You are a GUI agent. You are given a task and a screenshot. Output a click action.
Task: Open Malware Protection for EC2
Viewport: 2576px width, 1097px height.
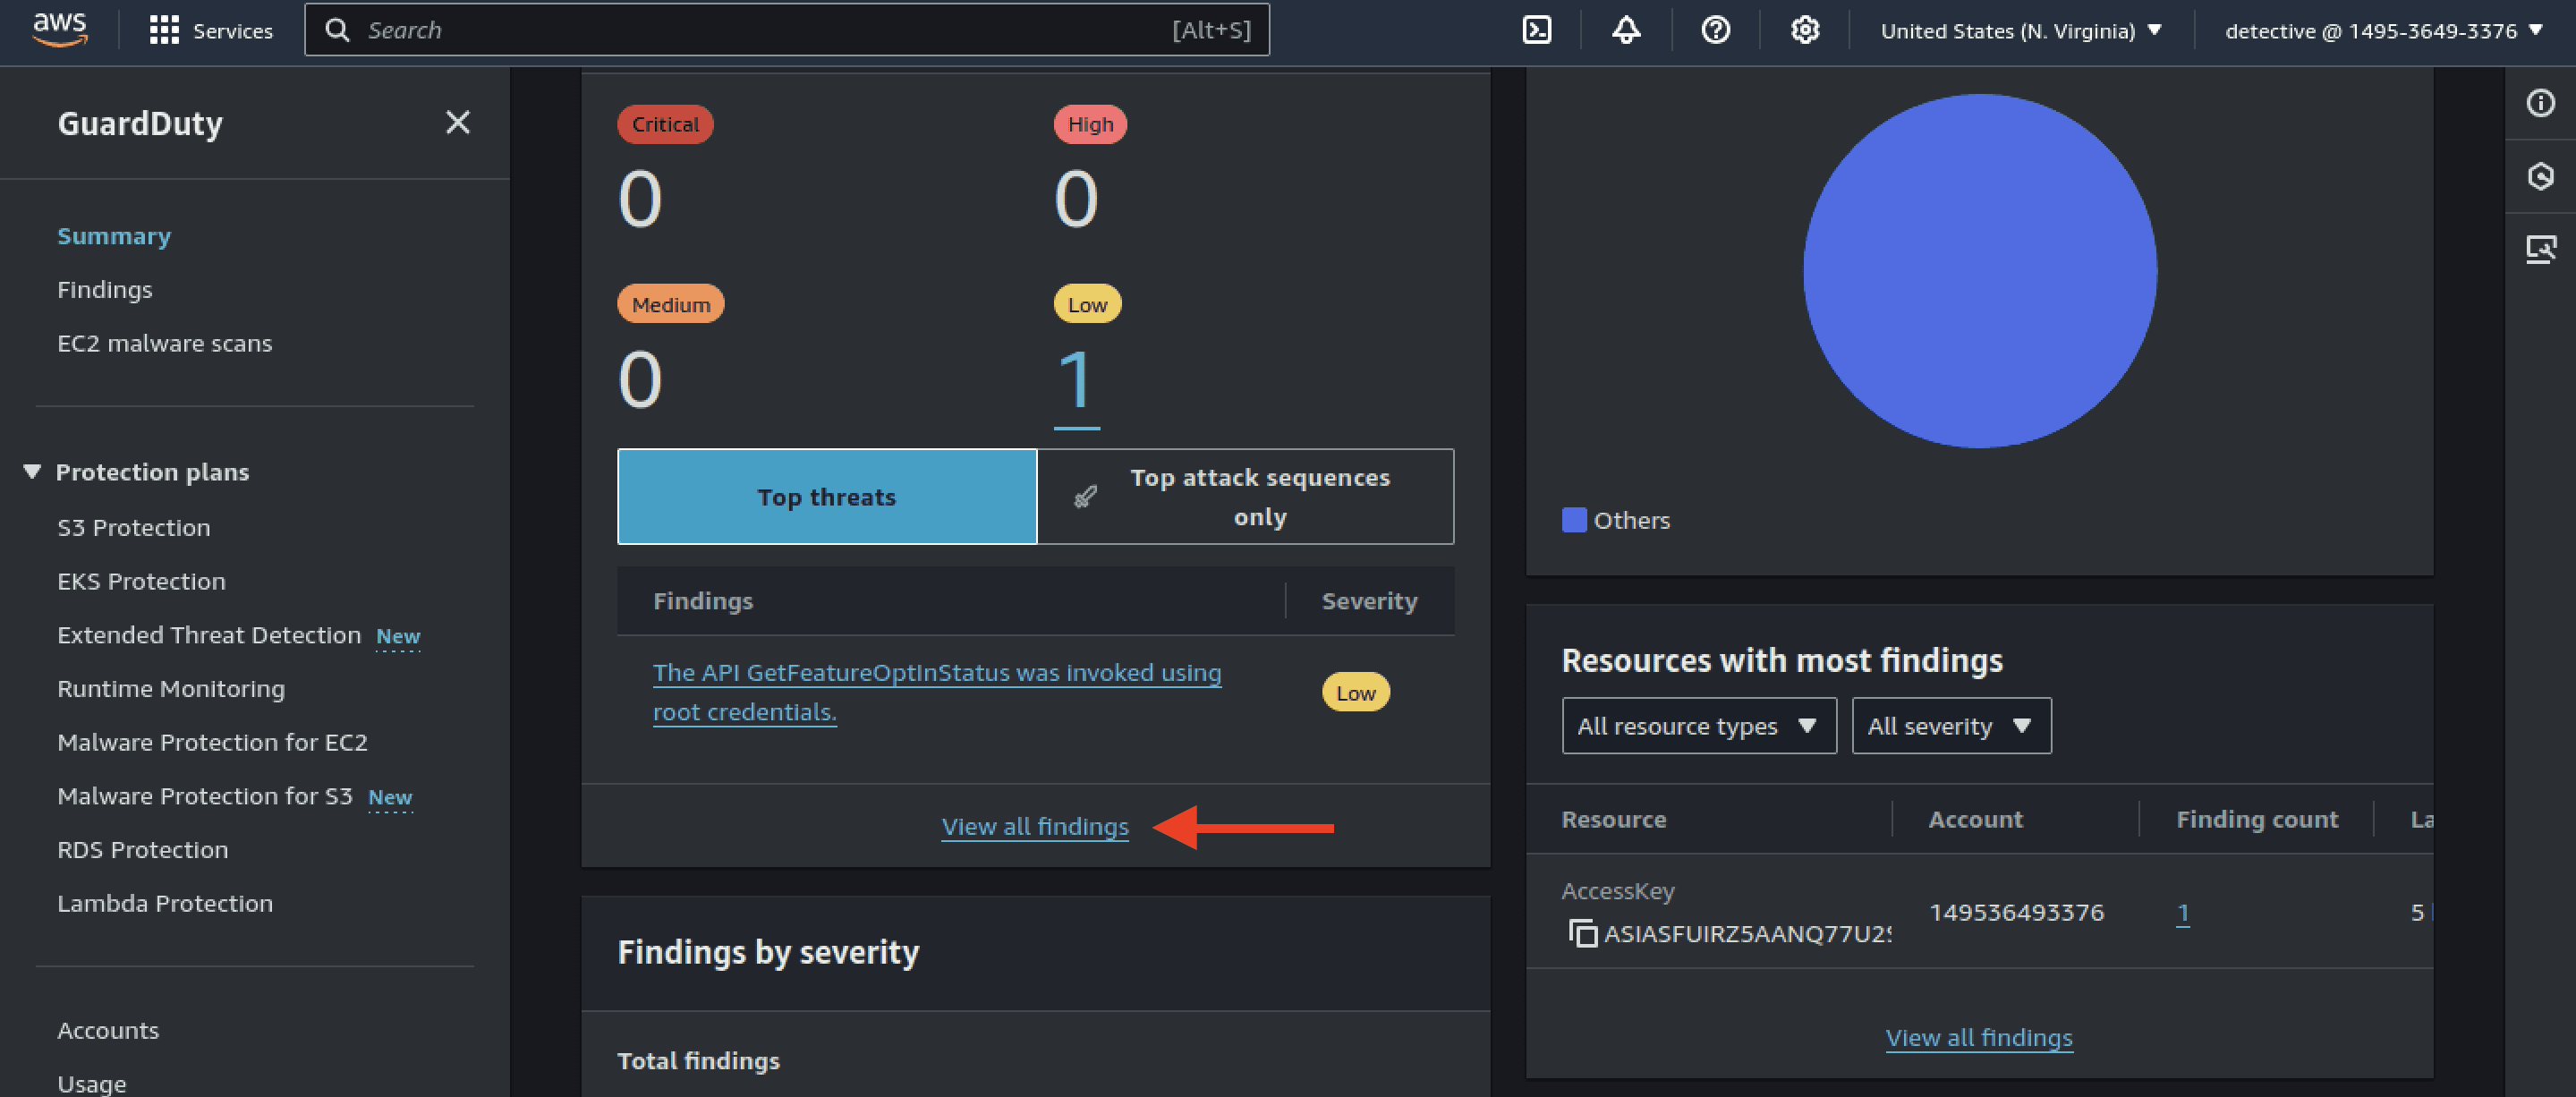click(213, 742)
